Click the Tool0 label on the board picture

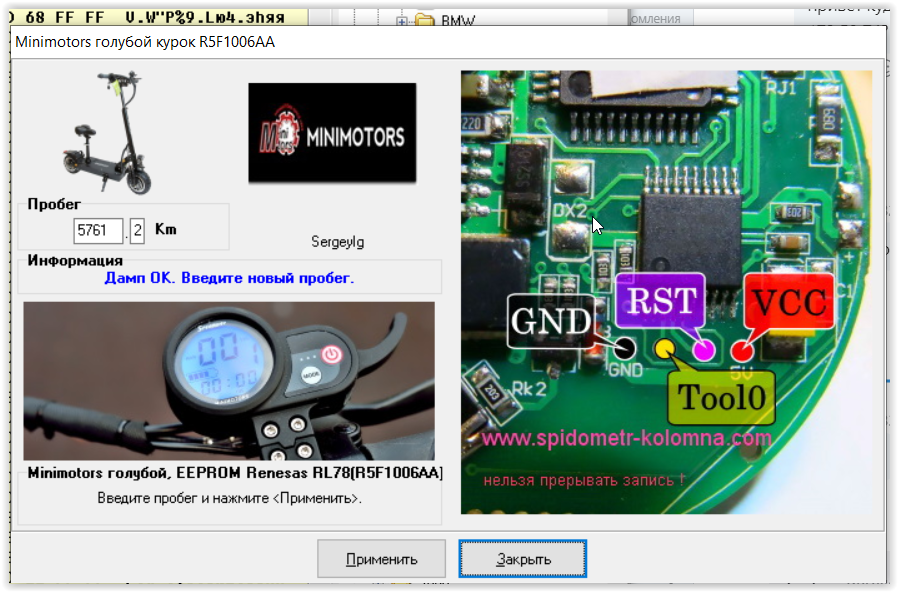[x=722, y=397]
